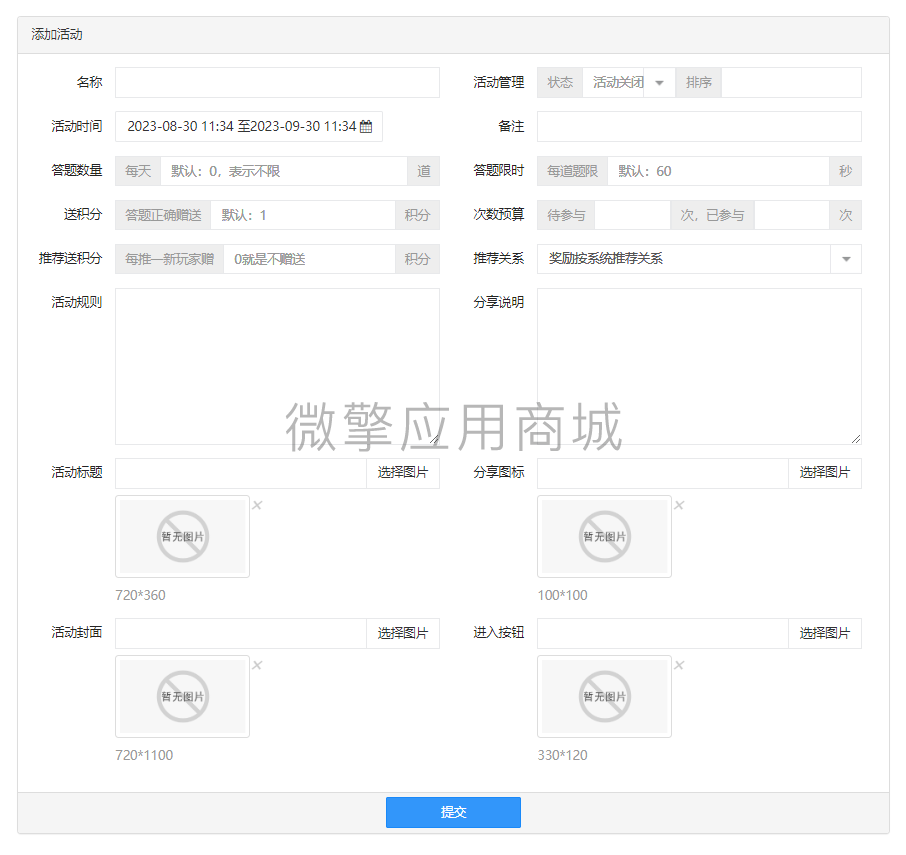Click the 进入按钮 placeholder thumbnail
906x855 pixels.
tap(604, 696)
